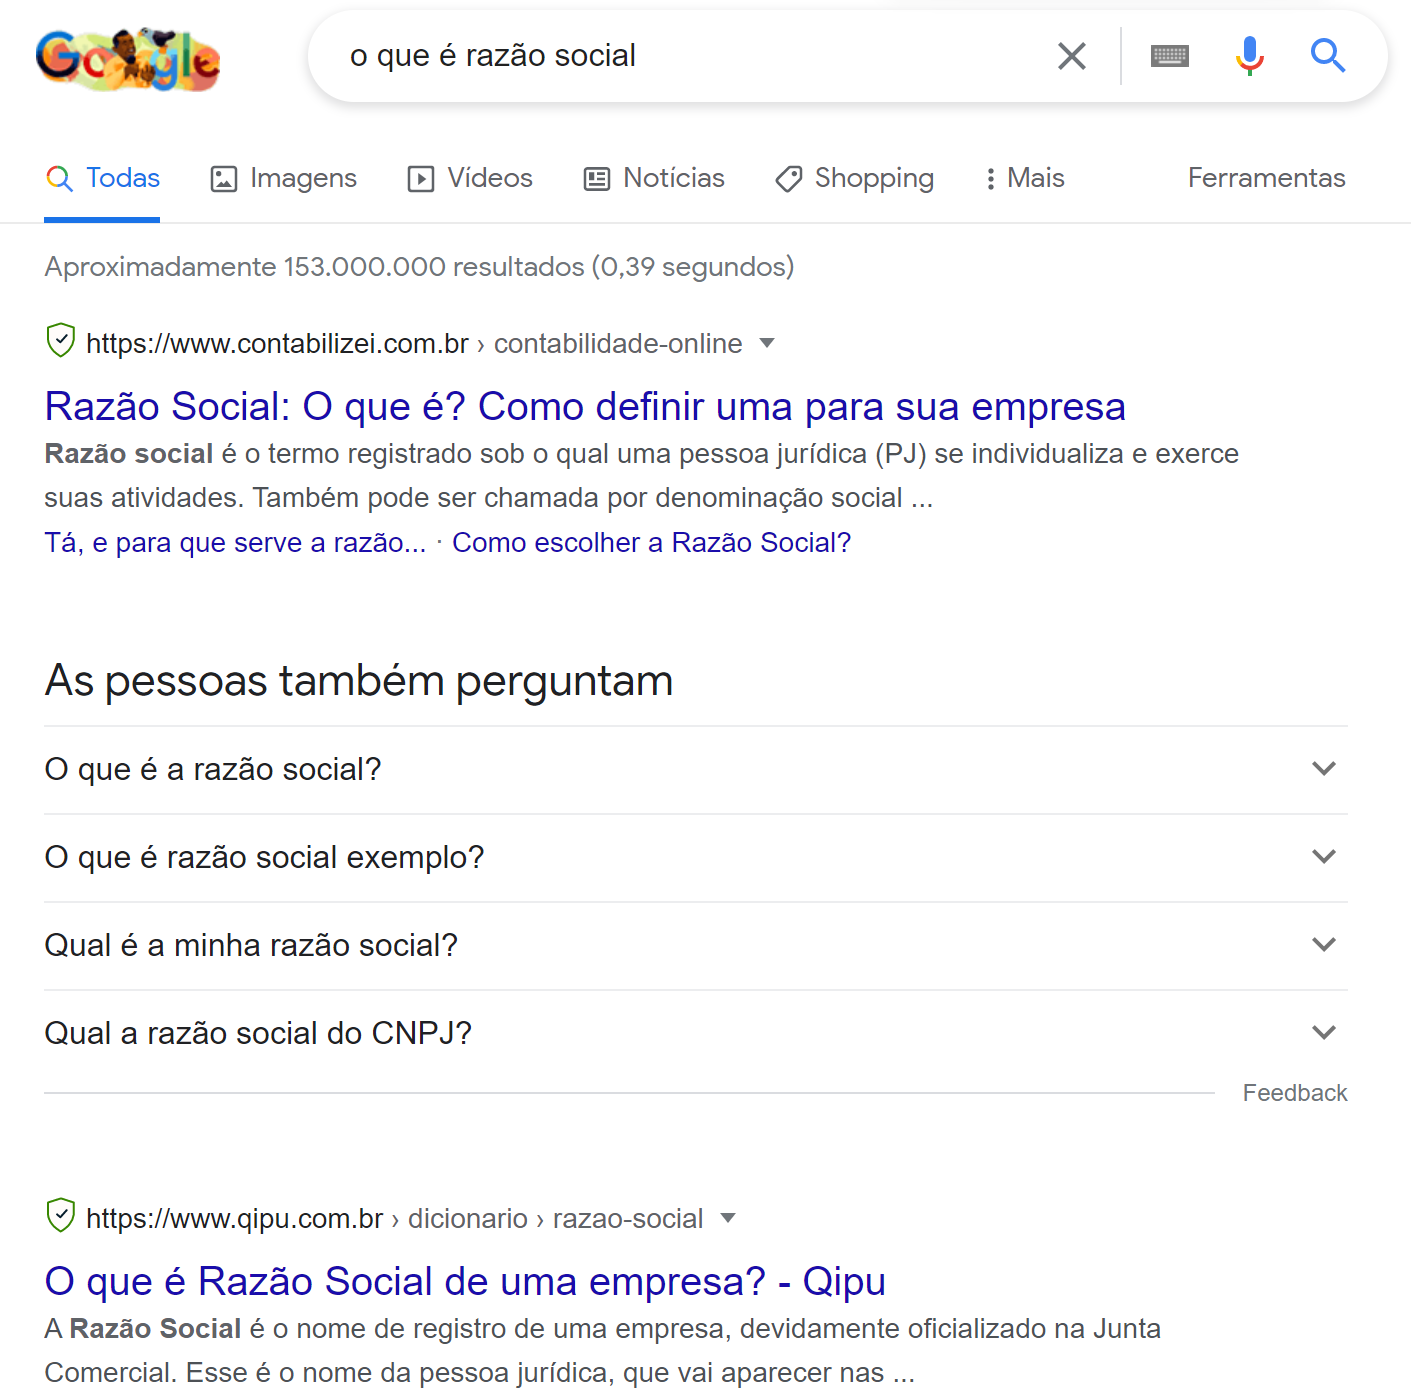1411x1394 pixels.
Task: Open the Ferramentas menu
Action: (x=1265, y=178)
